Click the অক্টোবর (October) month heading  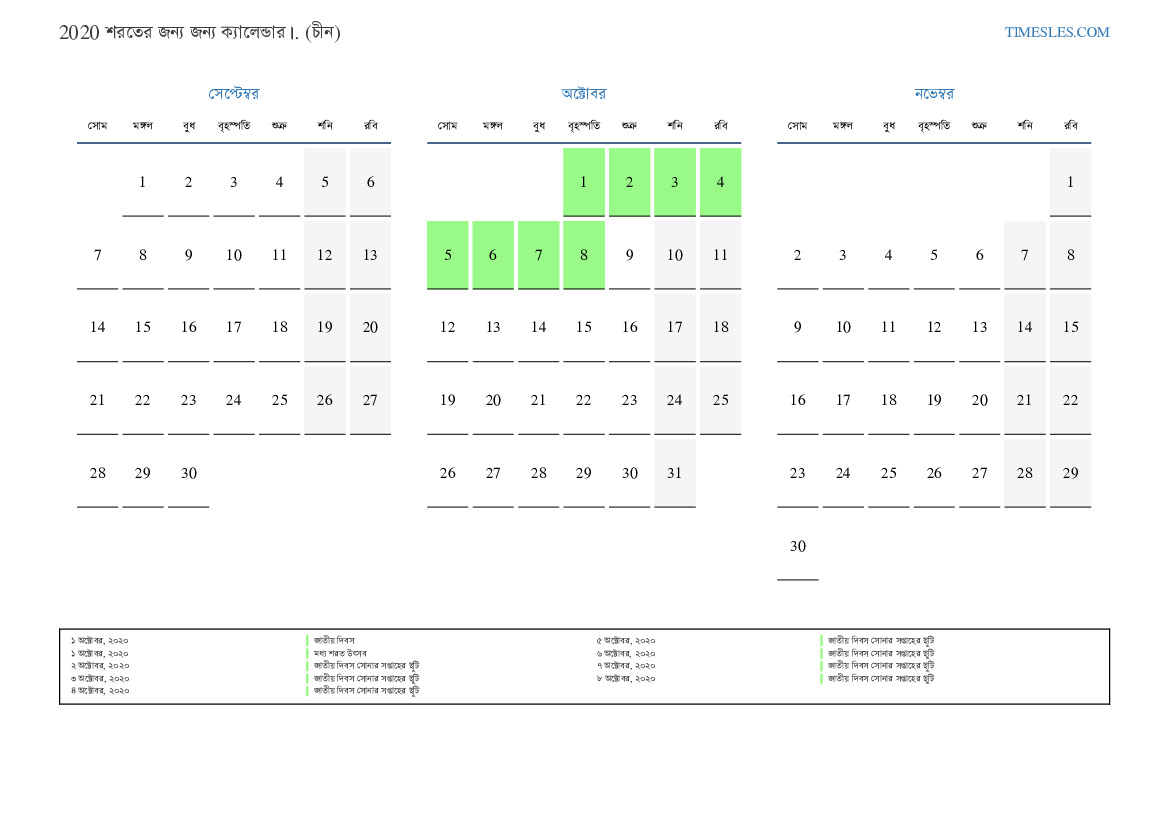tap(584, 93)
